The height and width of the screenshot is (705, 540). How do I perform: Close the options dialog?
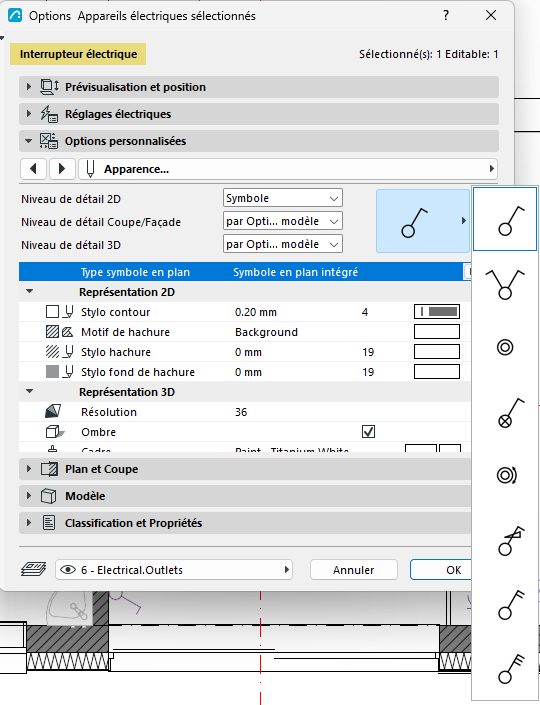pos(491,15)
